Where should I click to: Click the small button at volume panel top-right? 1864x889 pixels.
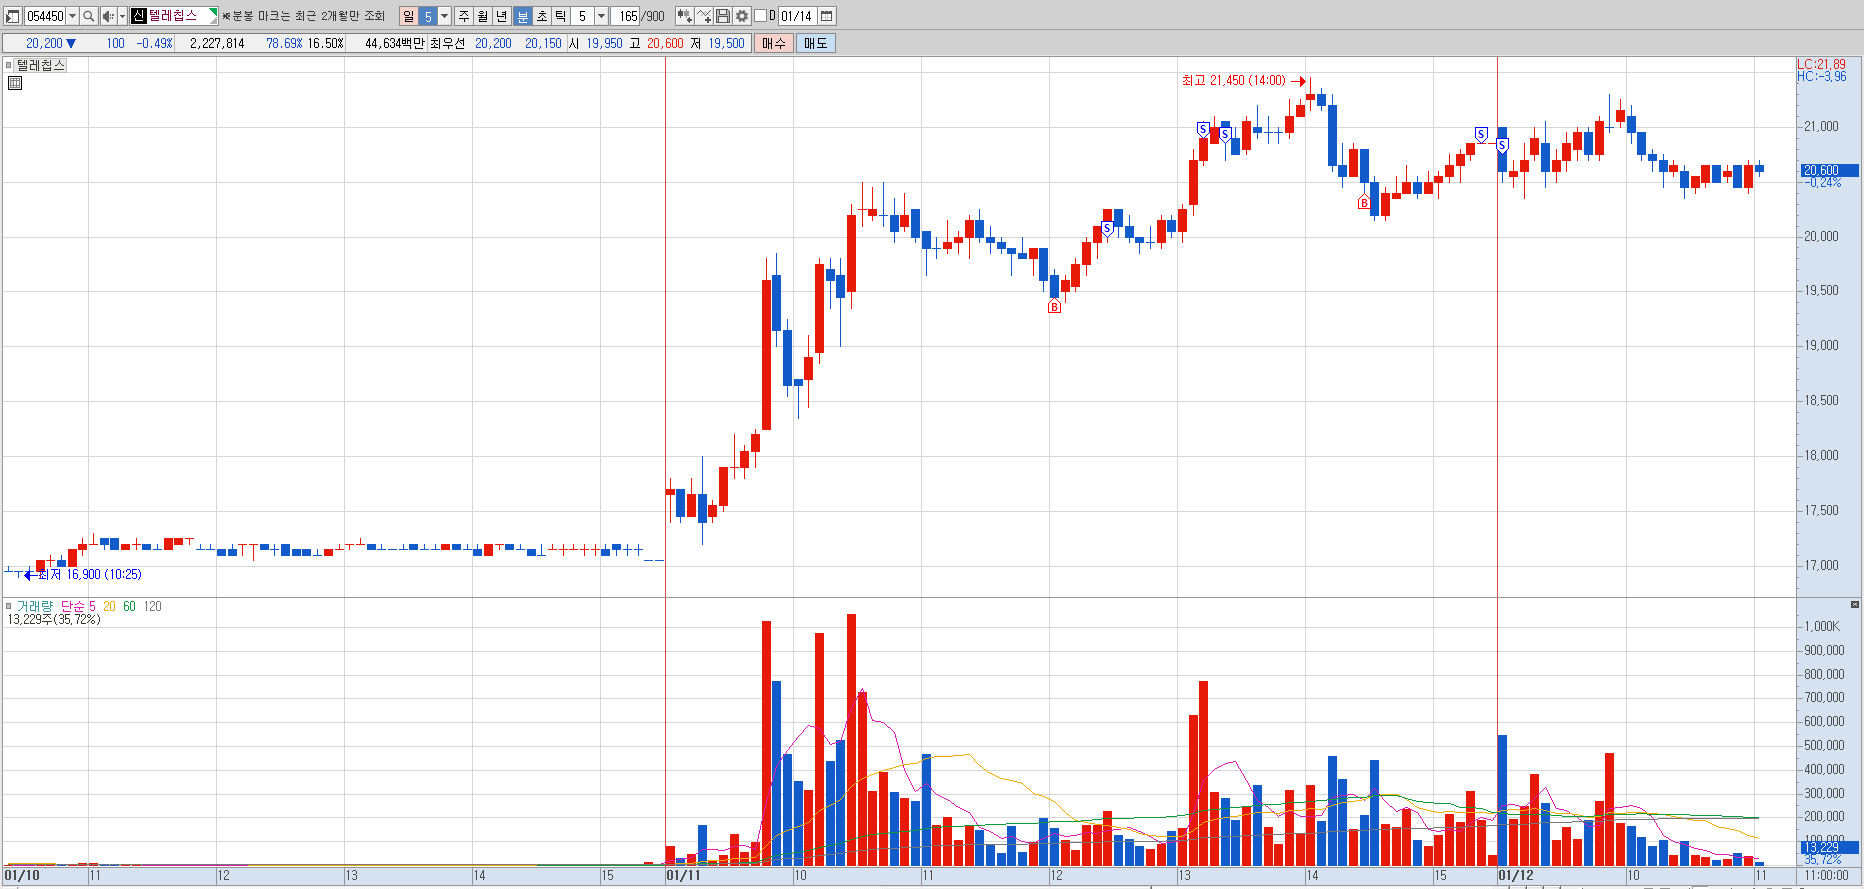(1855, 604)
